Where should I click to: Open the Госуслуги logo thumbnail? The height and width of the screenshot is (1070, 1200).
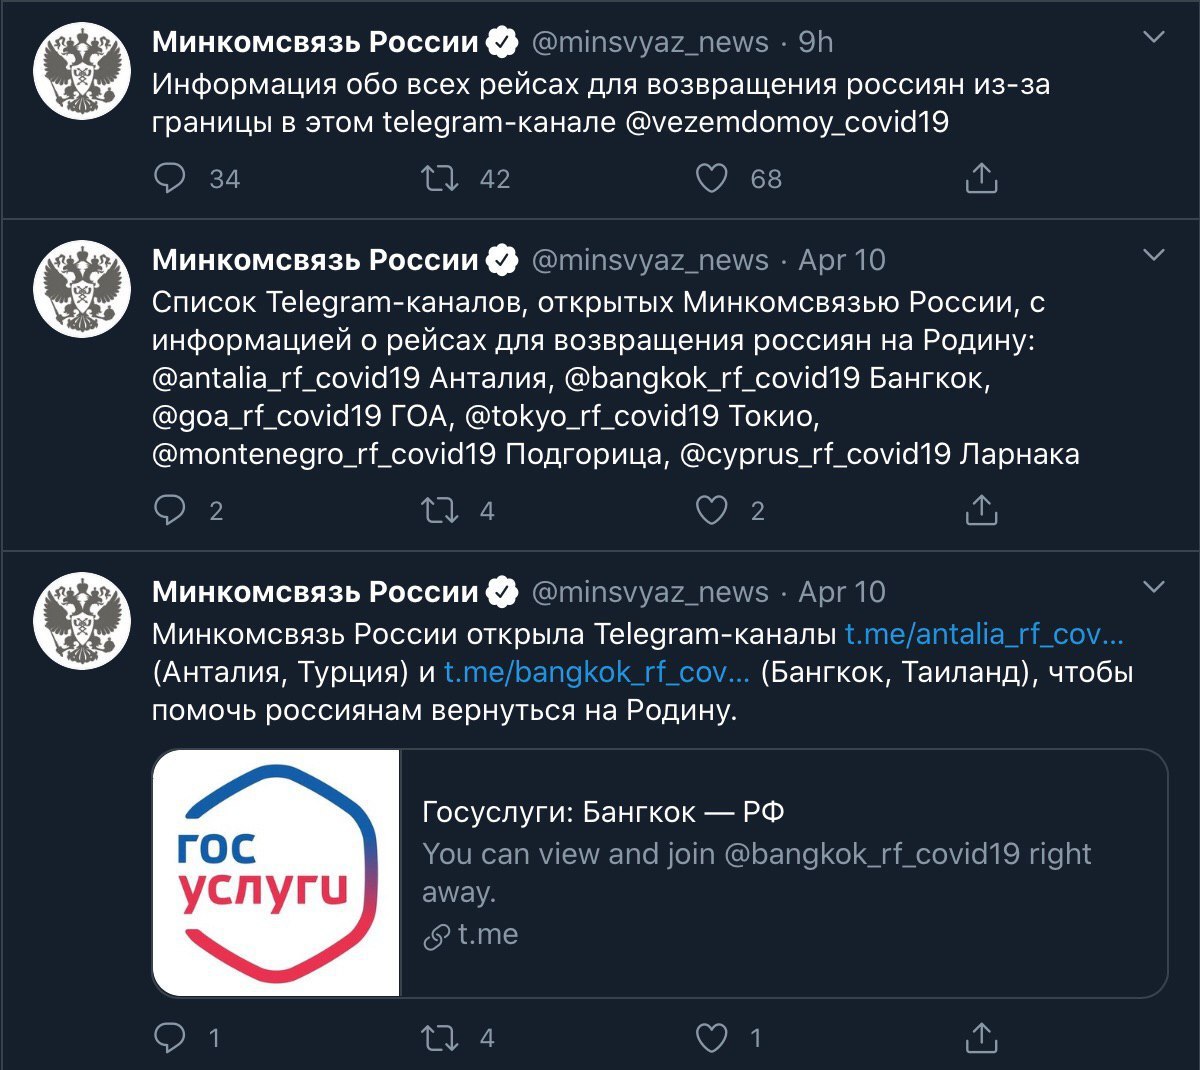(x=276, y=873)
